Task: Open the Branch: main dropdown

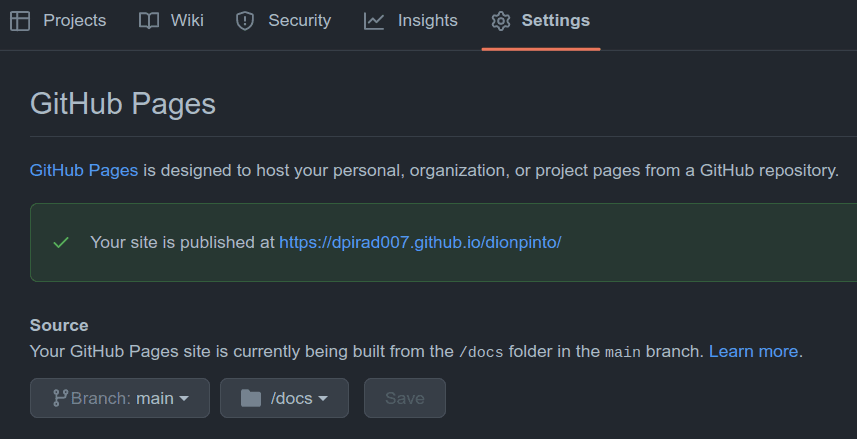Action: coord(120,398)
